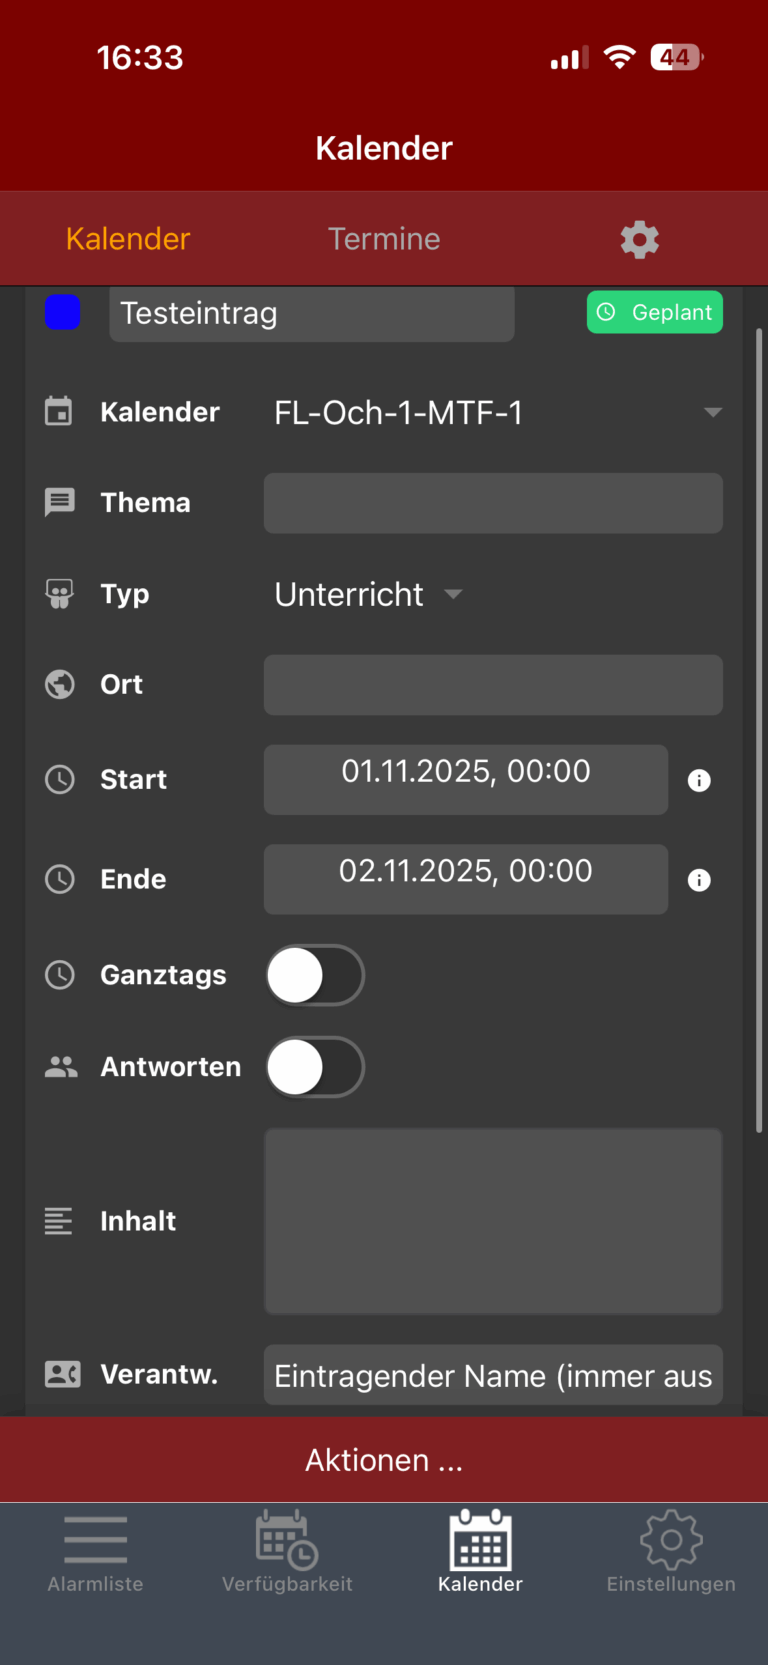Enable the Ganztags switch
Screen dimensions: 768x1665
pyautogui.click(x=315, y=975)
